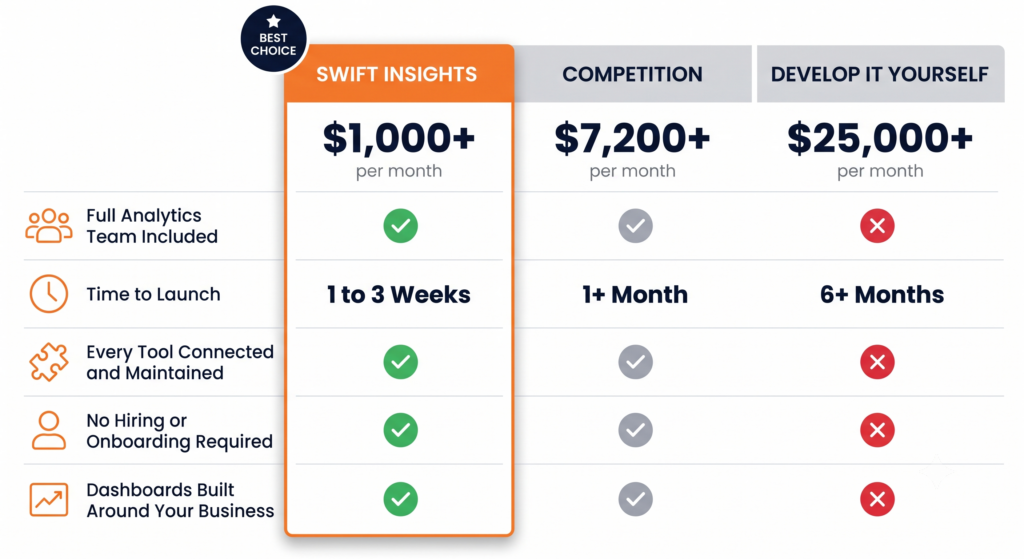Click the $25,000+ per month price
Viewport: 1024px width, 559px height.
[x=880, y=149]
